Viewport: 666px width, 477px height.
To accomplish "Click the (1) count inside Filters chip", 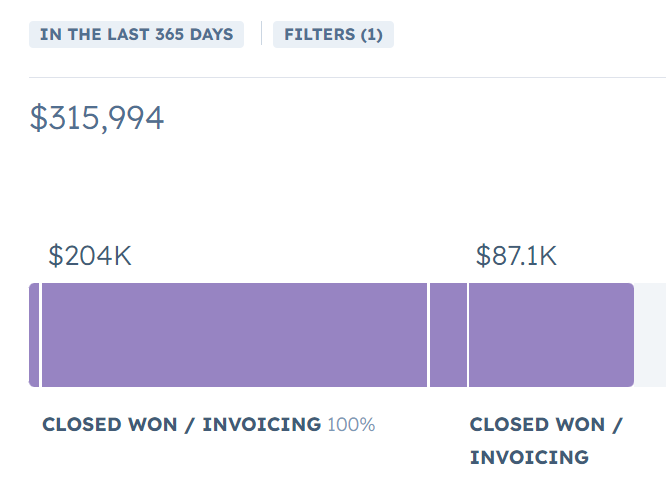I will (372, 34).
